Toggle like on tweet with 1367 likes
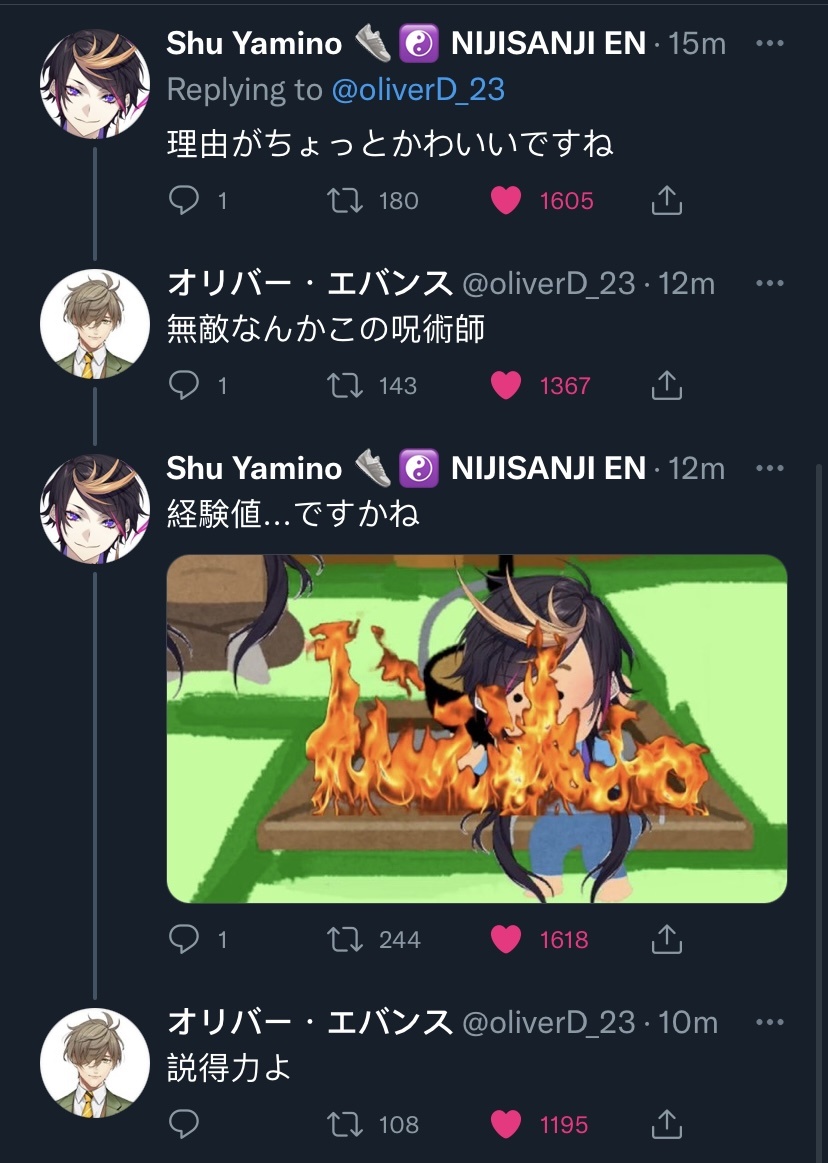The image size is (828, 1163). pyautogui.click(x=506, y=385)
